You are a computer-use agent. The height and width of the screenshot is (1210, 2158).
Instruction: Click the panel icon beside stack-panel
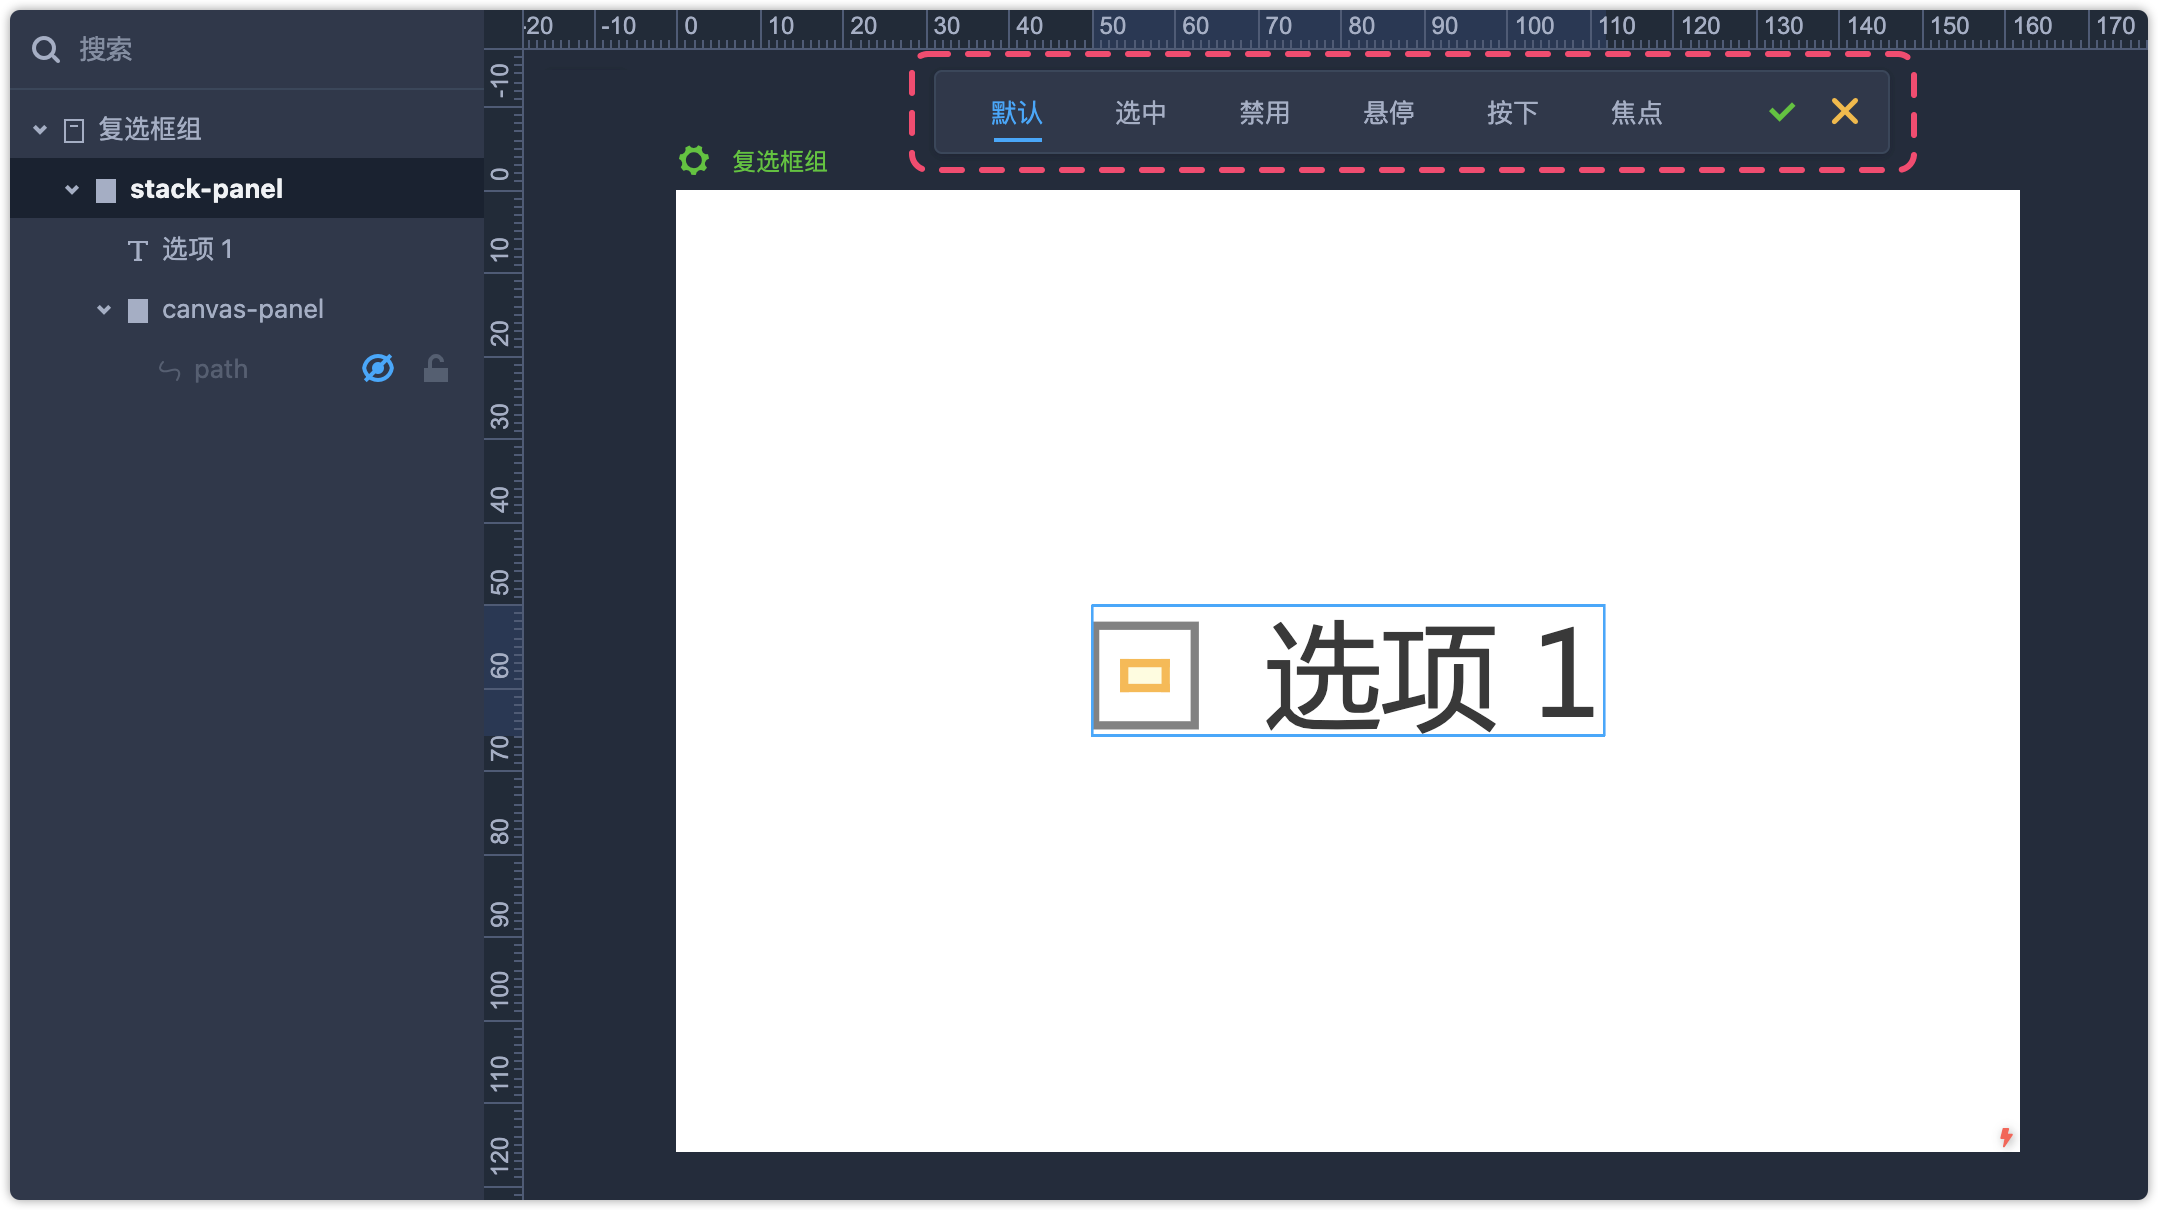106,190
